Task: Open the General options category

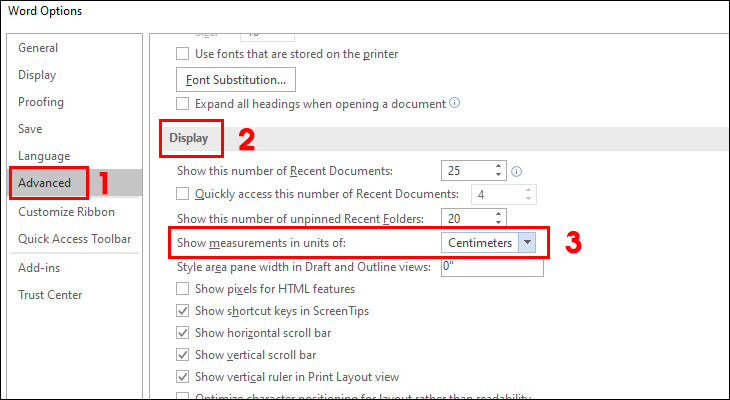Action: (x=38, y=48)
